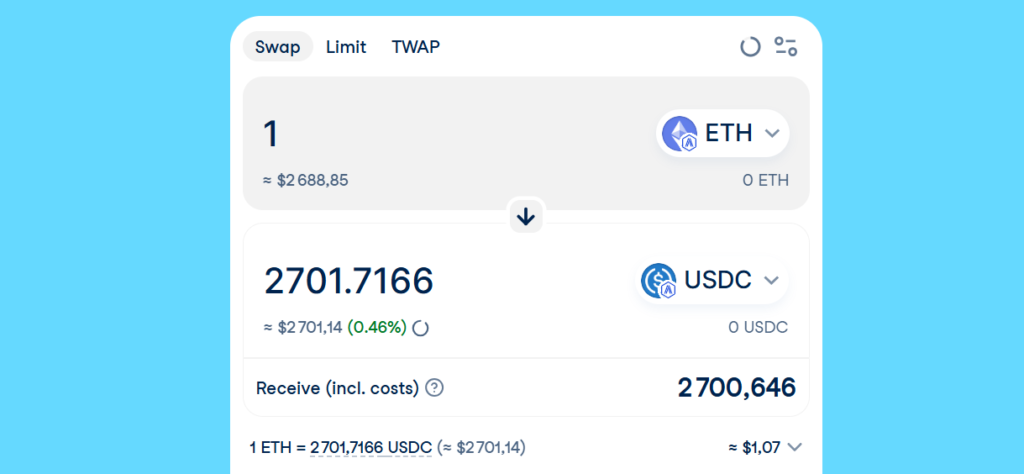This screenshot has height=474, width=1024.
Task: Click the 0 ETH balance text
Action: click(x=765, y=181)
